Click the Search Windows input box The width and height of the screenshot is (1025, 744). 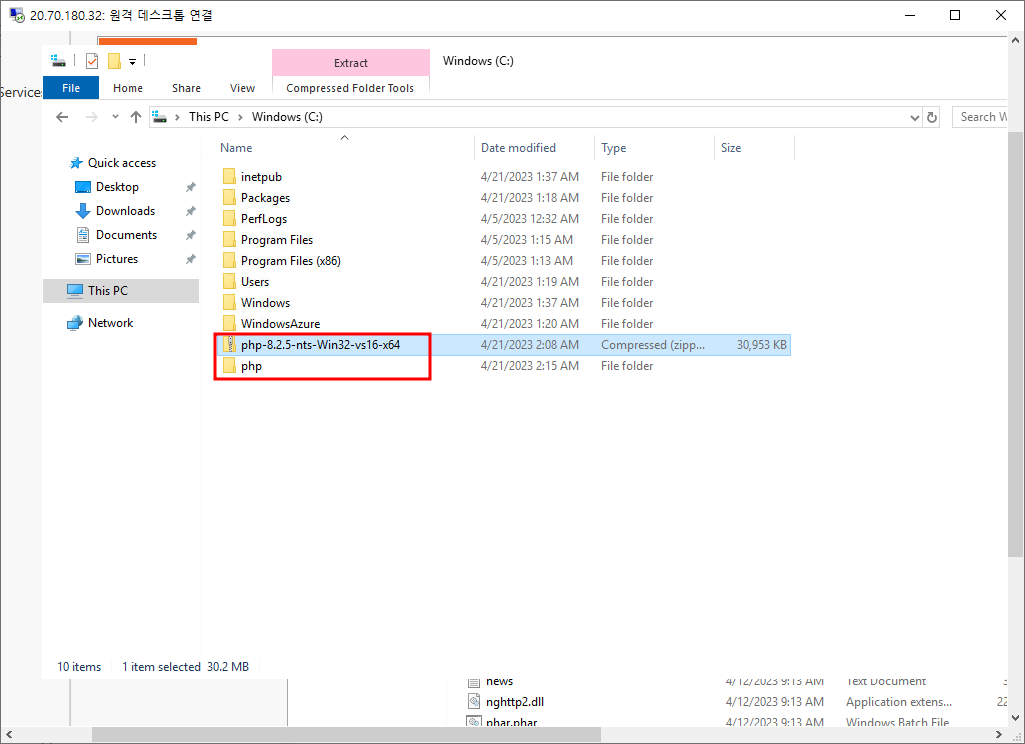[979, 117]
